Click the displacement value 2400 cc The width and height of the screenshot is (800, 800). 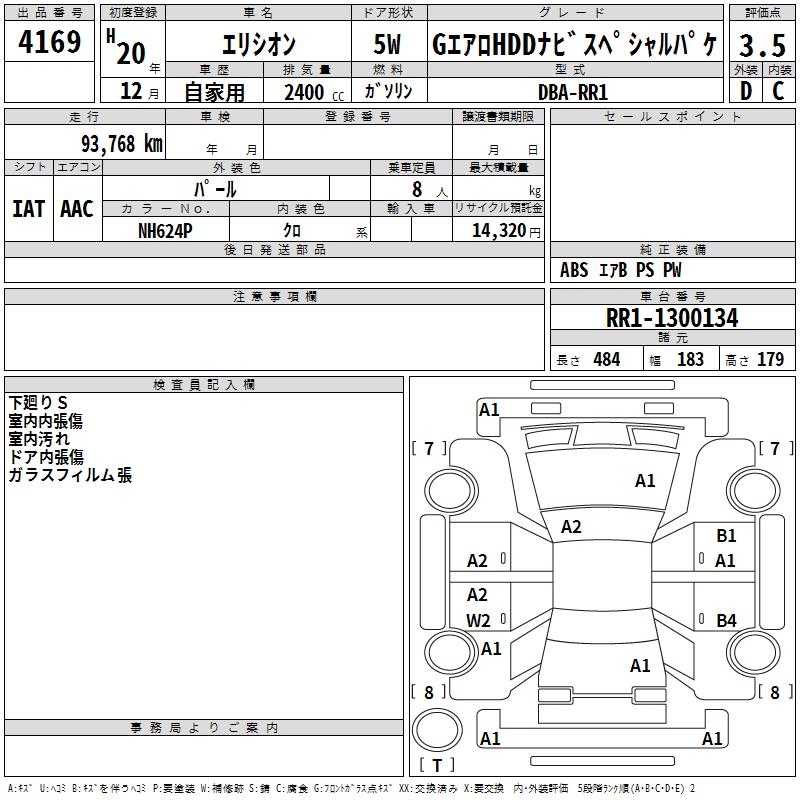tap(314, 93)
